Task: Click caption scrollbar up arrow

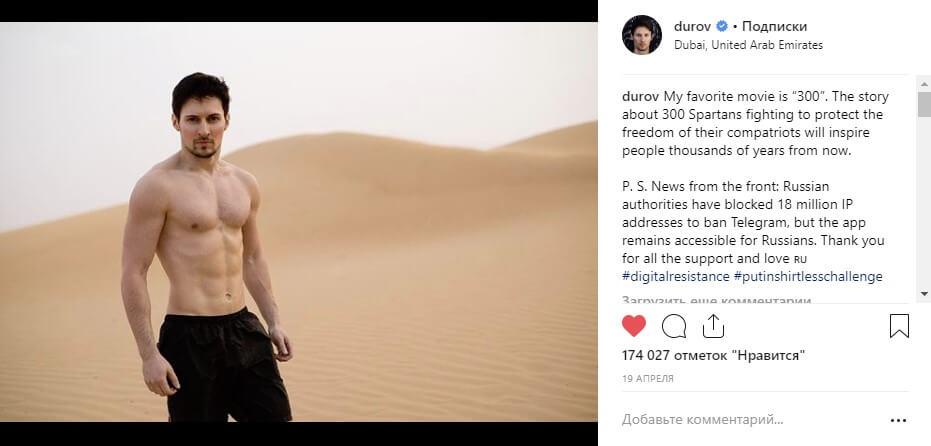Action: point(924,83)
